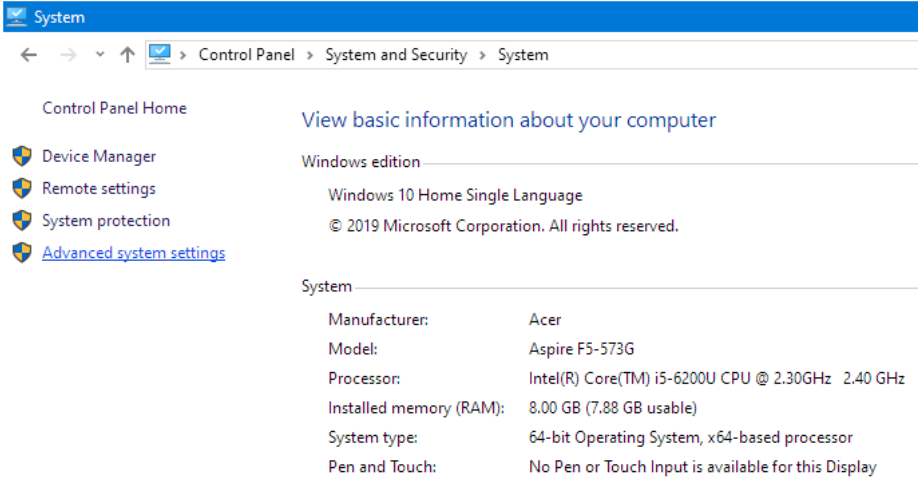Click the empty area of the address bar
This screenshot has height=485, width=918.
pyautogui.click(x=730, y=55)
